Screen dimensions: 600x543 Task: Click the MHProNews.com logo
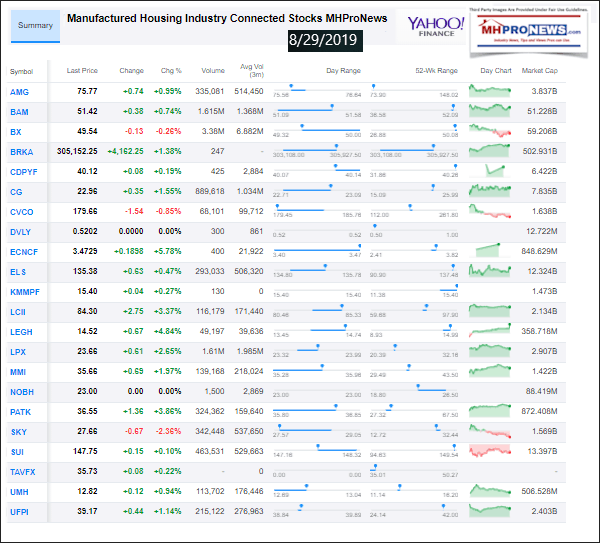click(529, 31)
